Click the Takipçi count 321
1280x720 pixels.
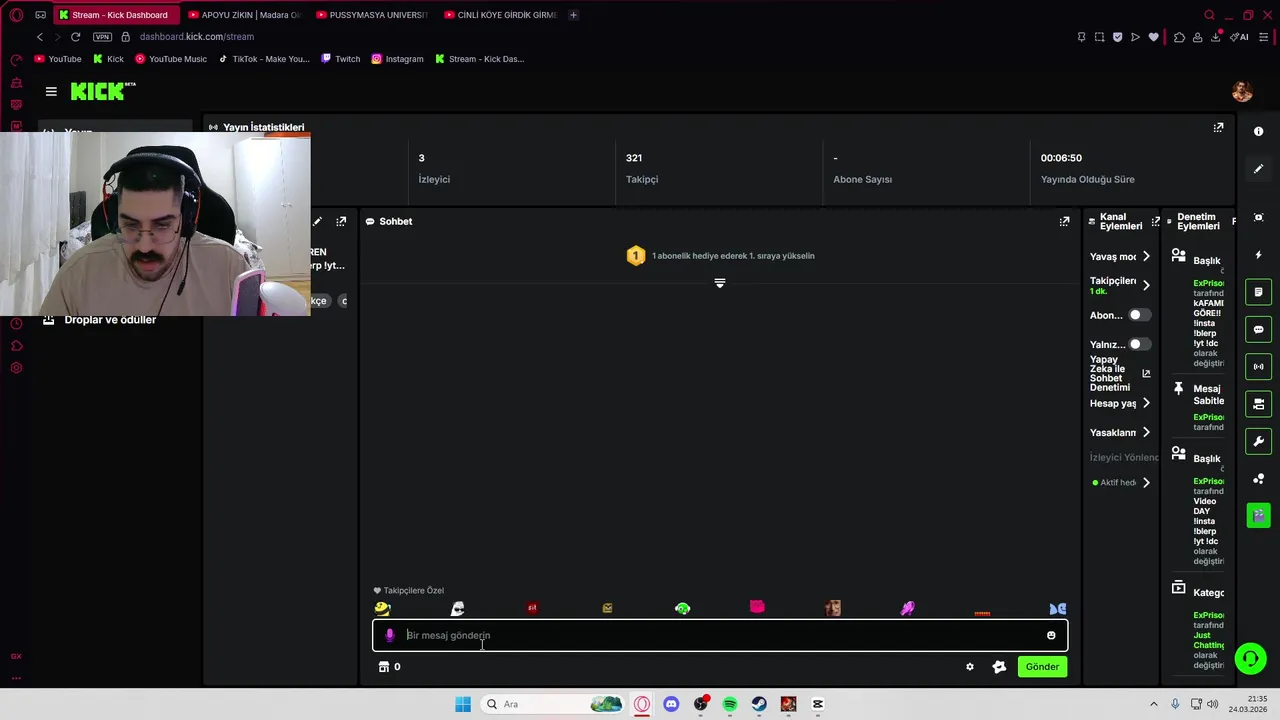[634, 158]
